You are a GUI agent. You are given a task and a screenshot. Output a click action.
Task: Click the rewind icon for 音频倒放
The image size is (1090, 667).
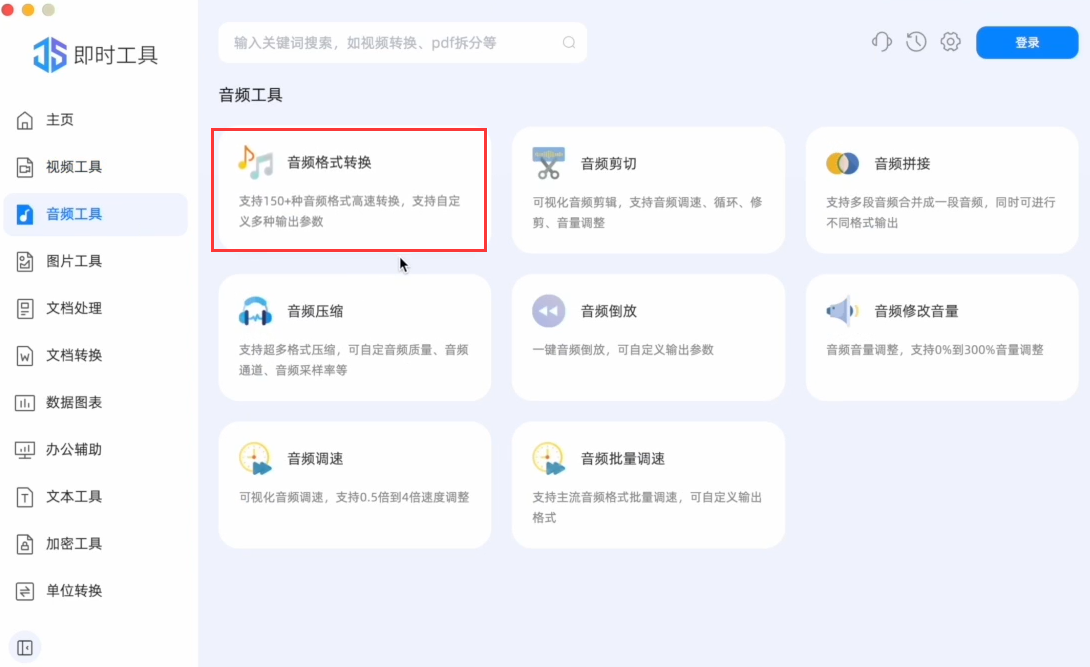pyautogui.click(x=548, y=311)
